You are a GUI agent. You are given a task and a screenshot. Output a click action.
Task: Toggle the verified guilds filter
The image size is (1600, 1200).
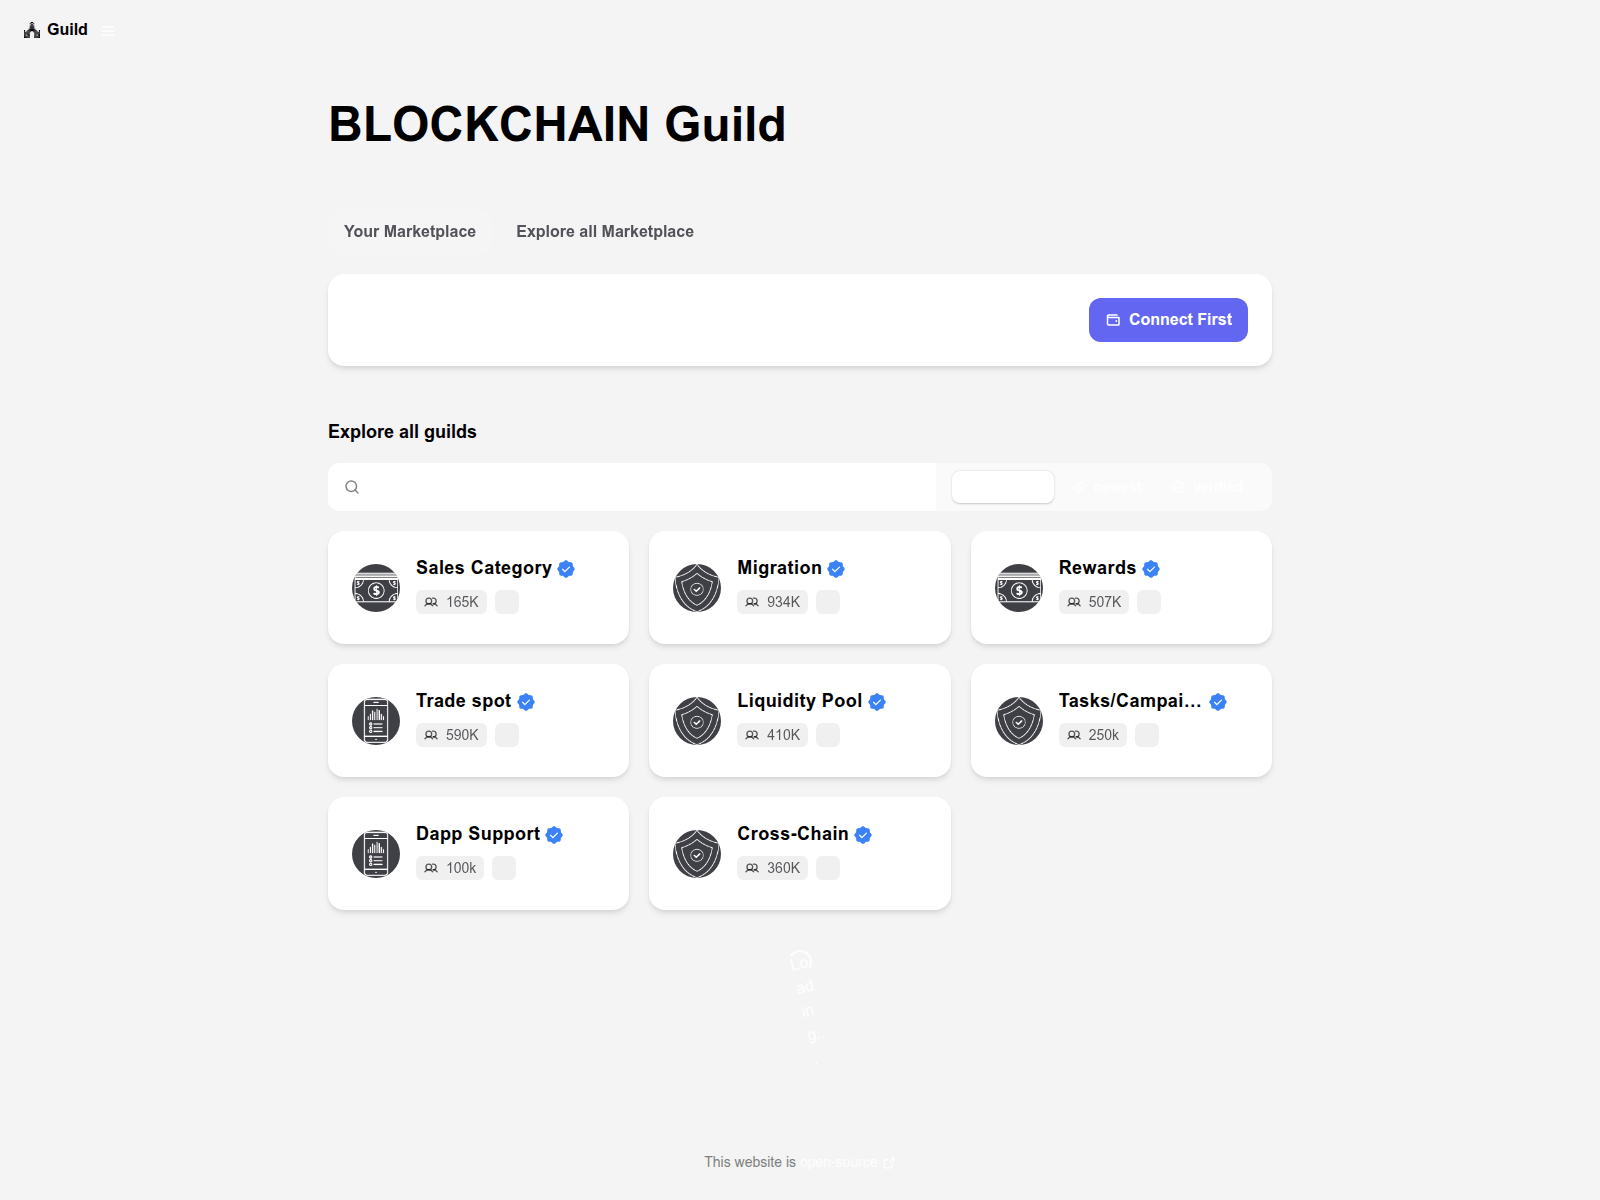[x=1208, y=487]
